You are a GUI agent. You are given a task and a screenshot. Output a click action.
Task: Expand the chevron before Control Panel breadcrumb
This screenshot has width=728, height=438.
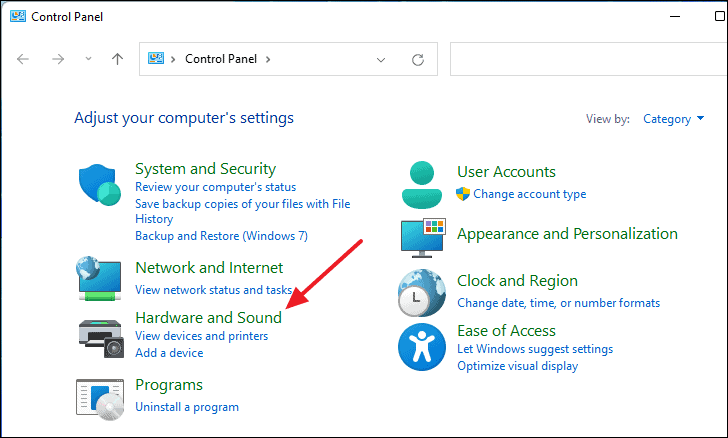tap(173, 59)
